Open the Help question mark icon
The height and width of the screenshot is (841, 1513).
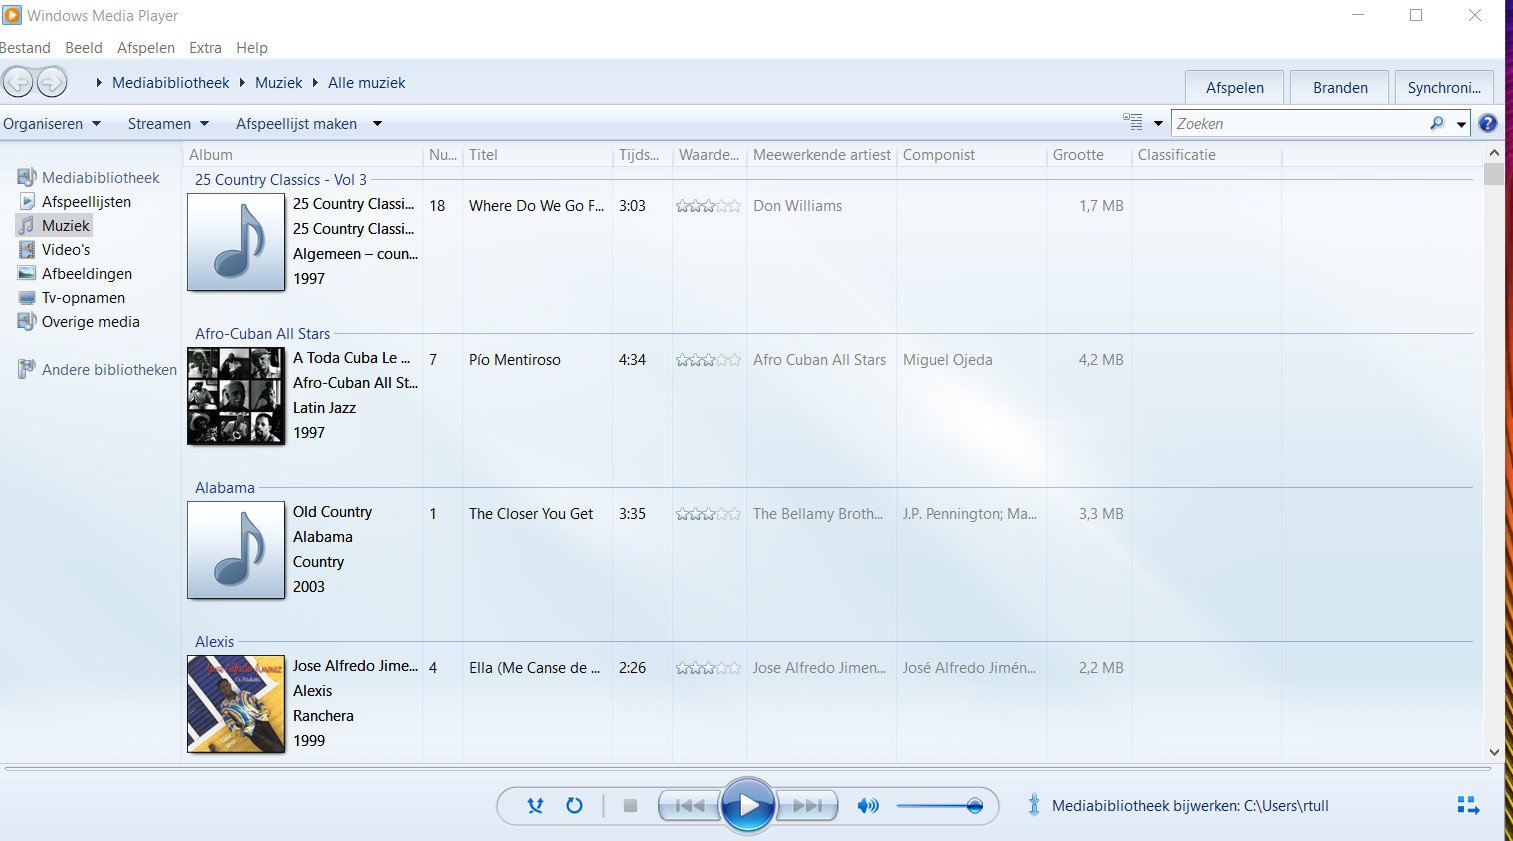click(1488, 124)
